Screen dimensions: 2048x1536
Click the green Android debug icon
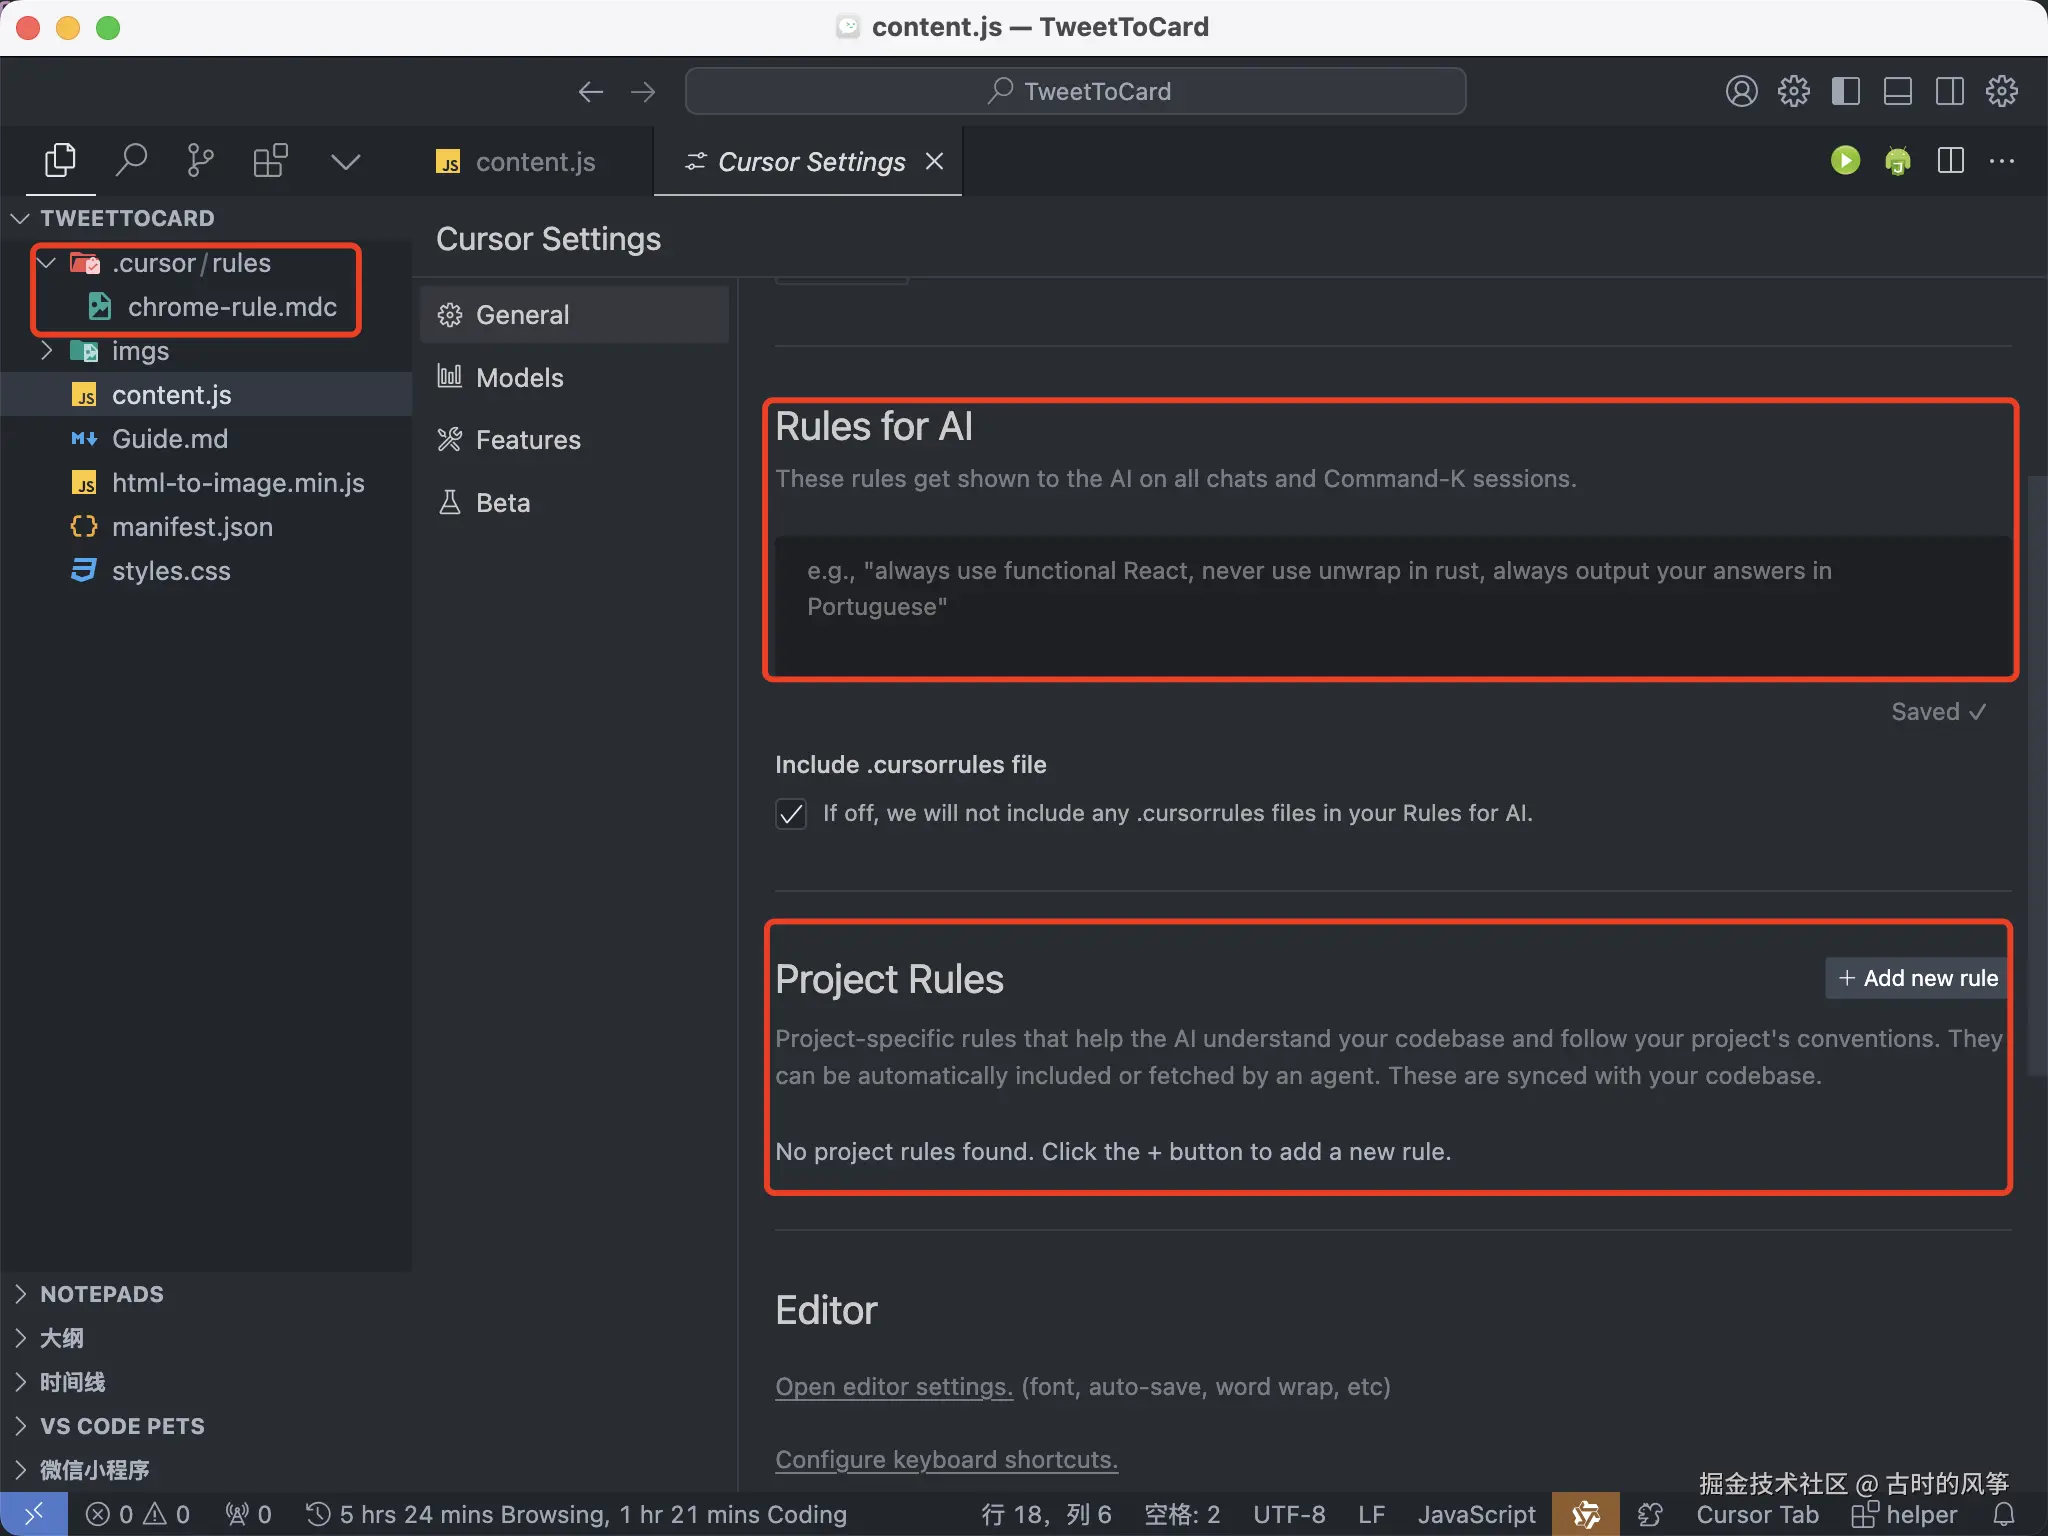click(1897, 161)
